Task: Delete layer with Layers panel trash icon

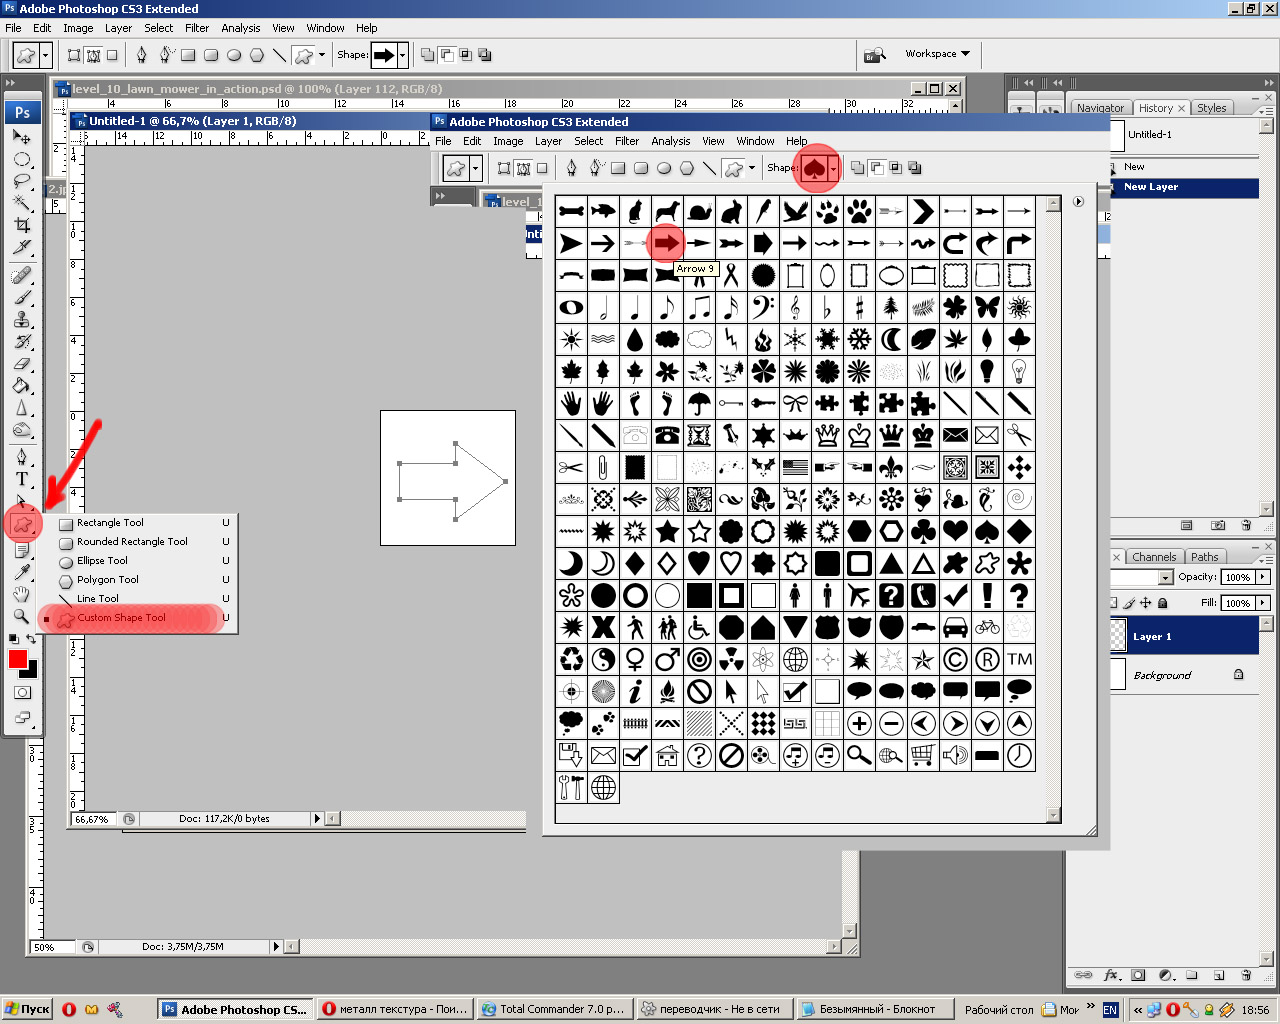Action: click(x=1246, y=975)
